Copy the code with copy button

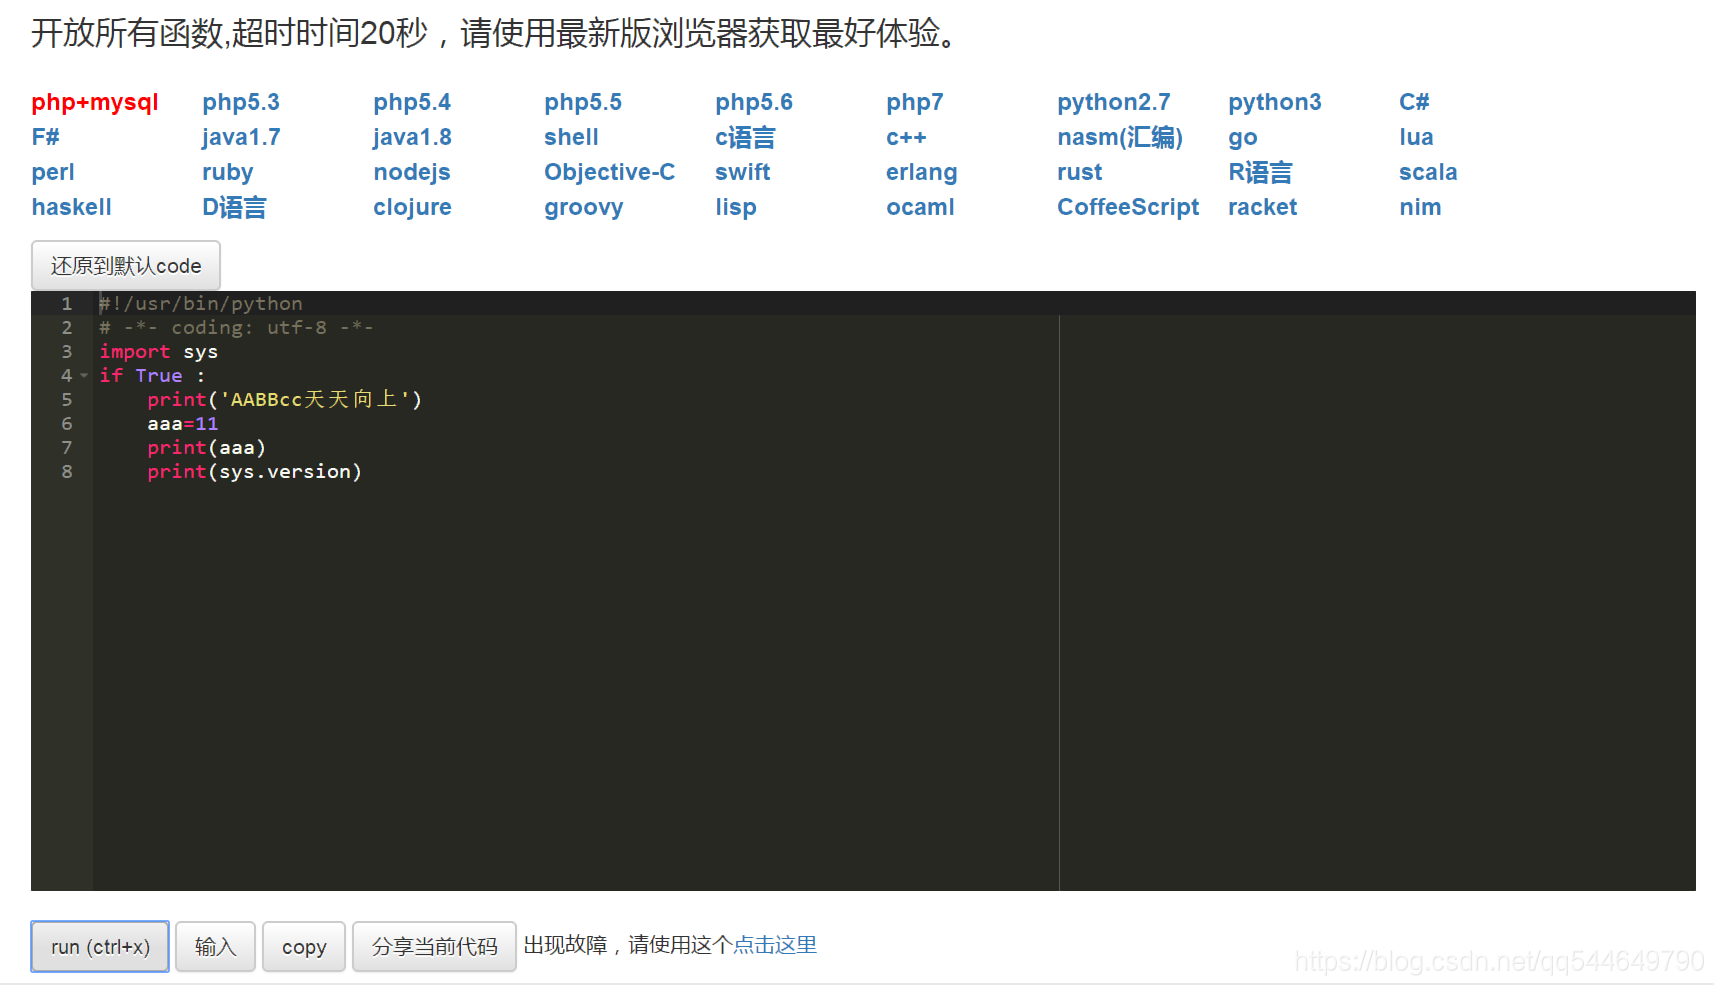point(304,946)
